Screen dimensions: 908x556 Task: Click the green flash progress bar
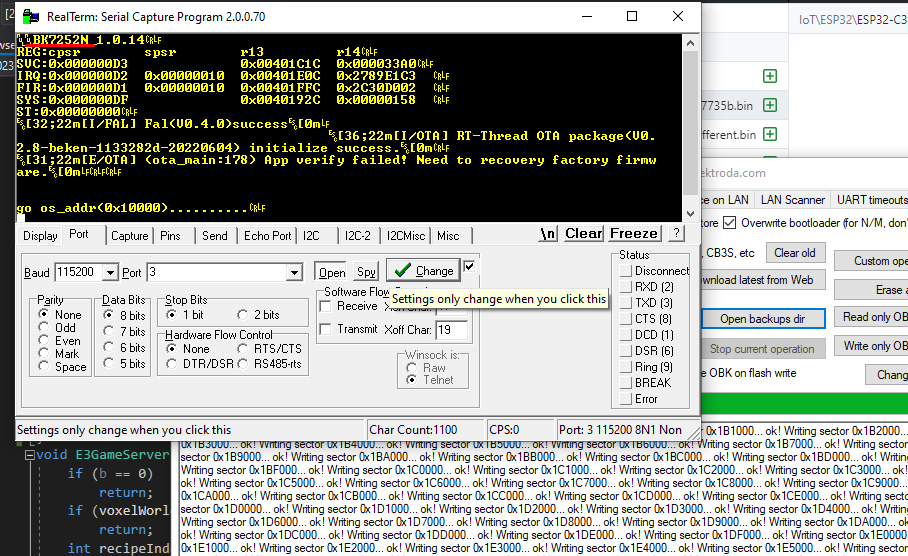click(x=804, y=404)
